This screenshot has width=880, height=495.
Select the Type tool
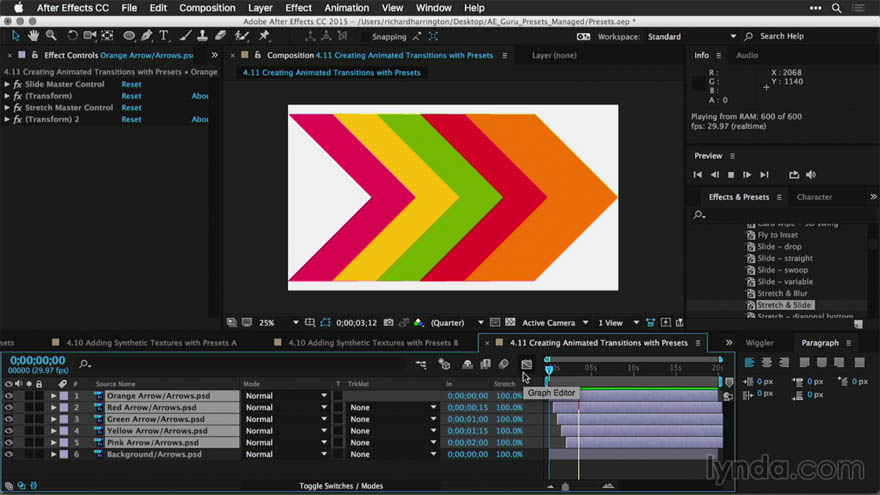coord(164,36)
